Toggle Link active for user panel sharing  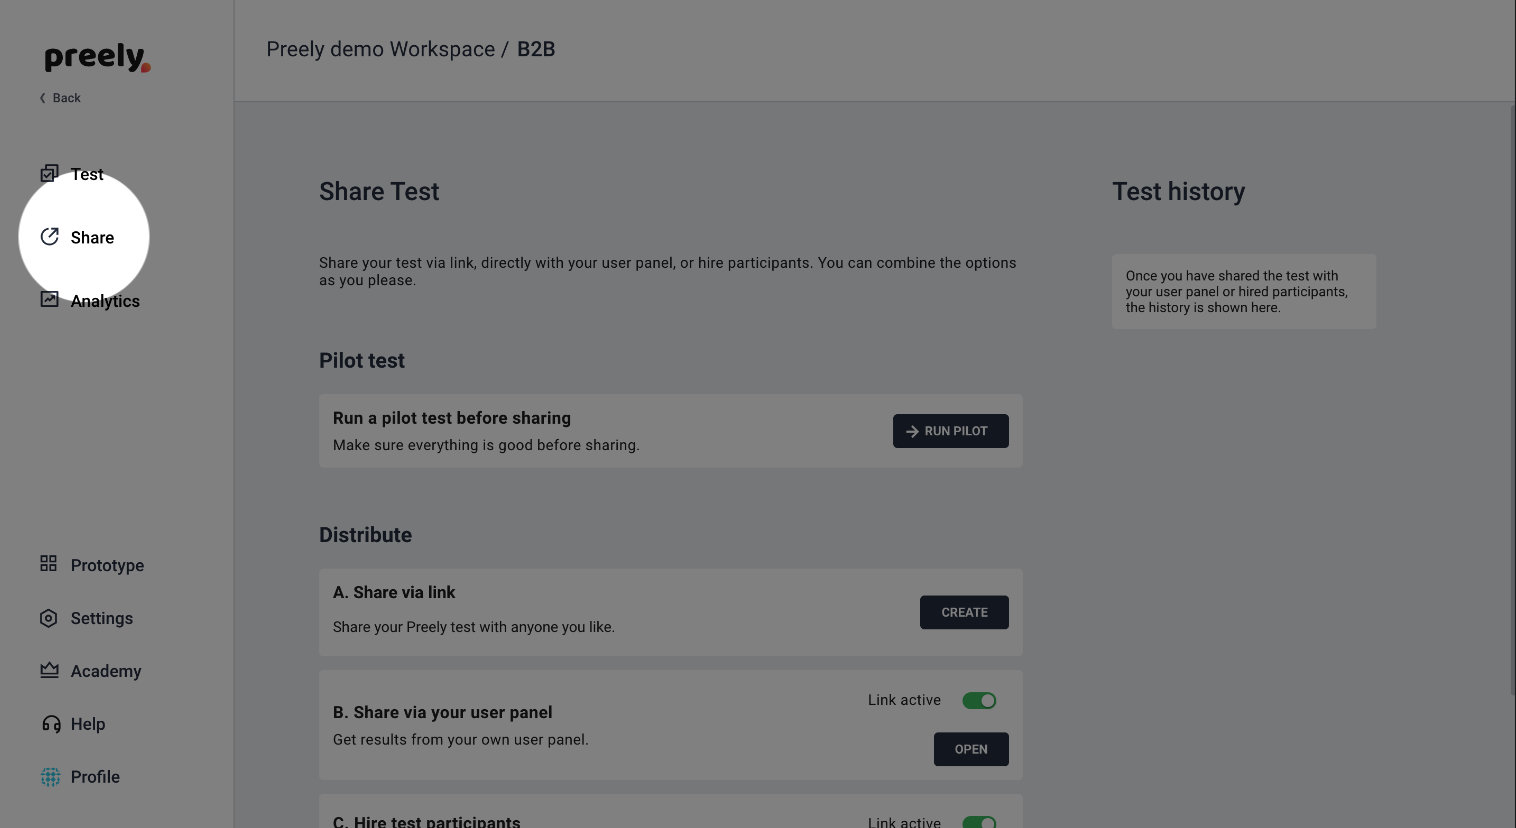point(979,700)
